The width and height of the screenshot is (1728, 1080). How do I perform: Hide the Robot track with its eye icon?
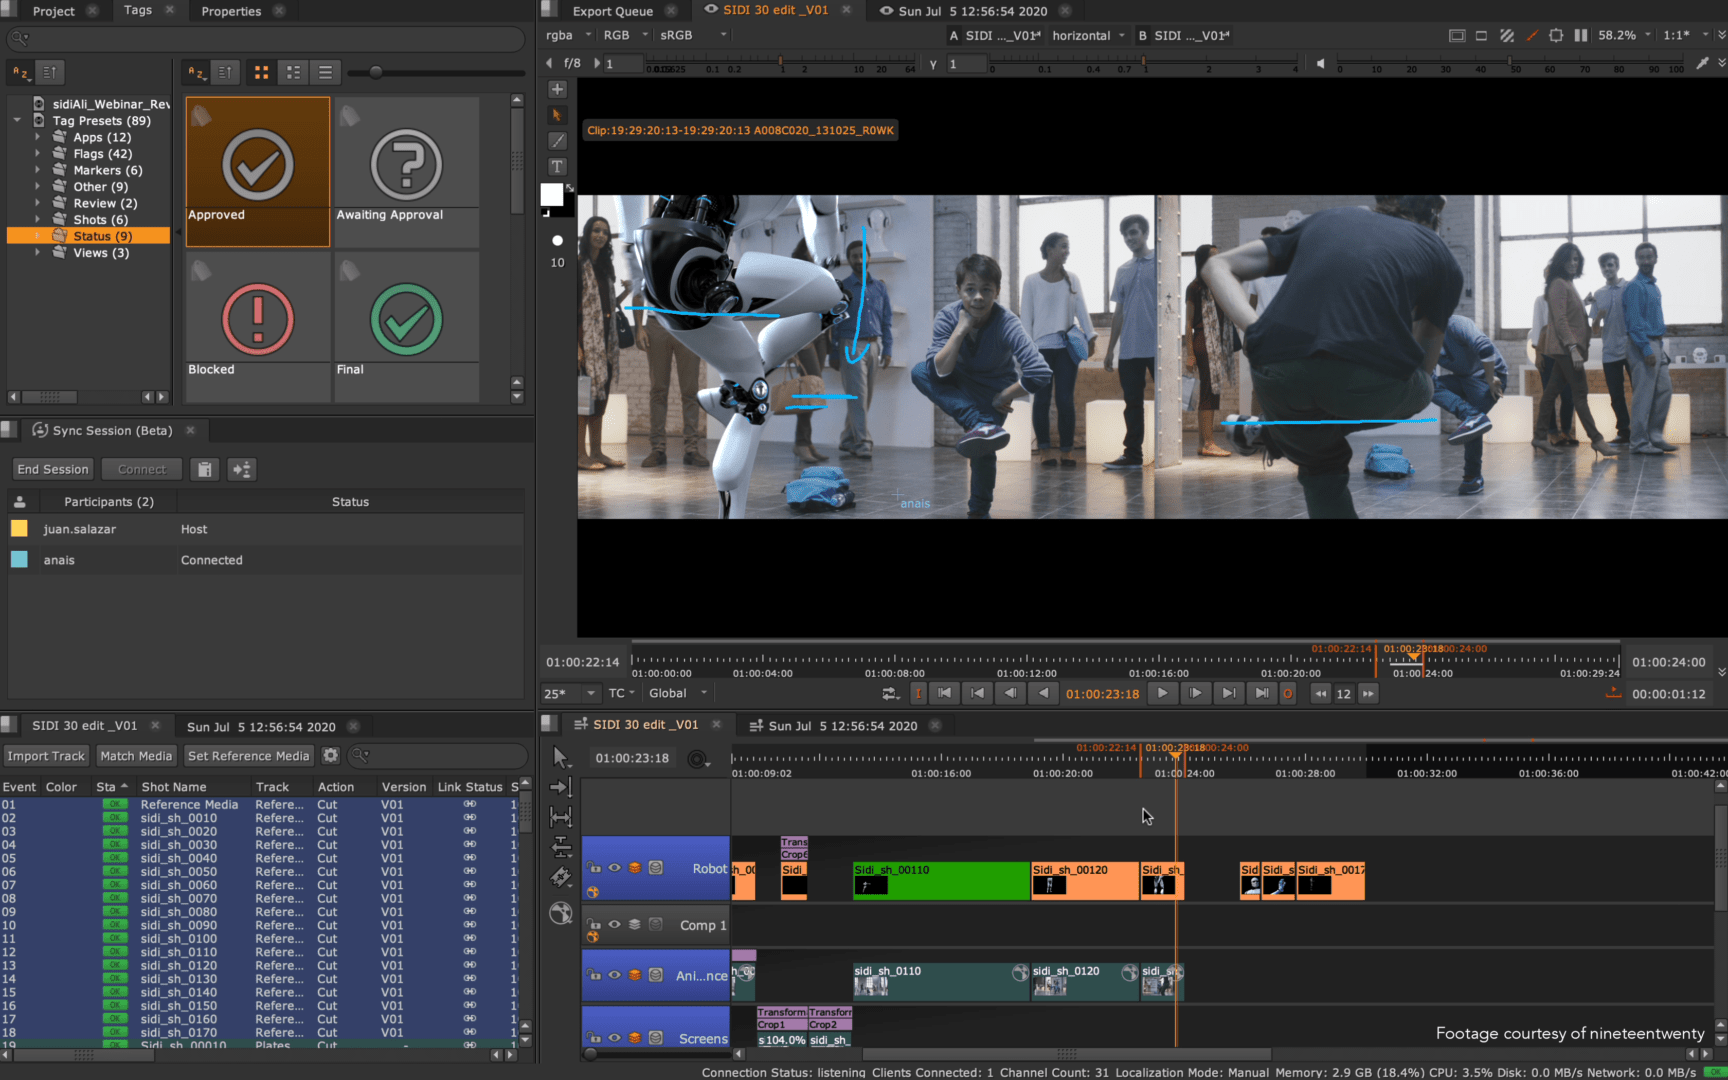(614, 868)
